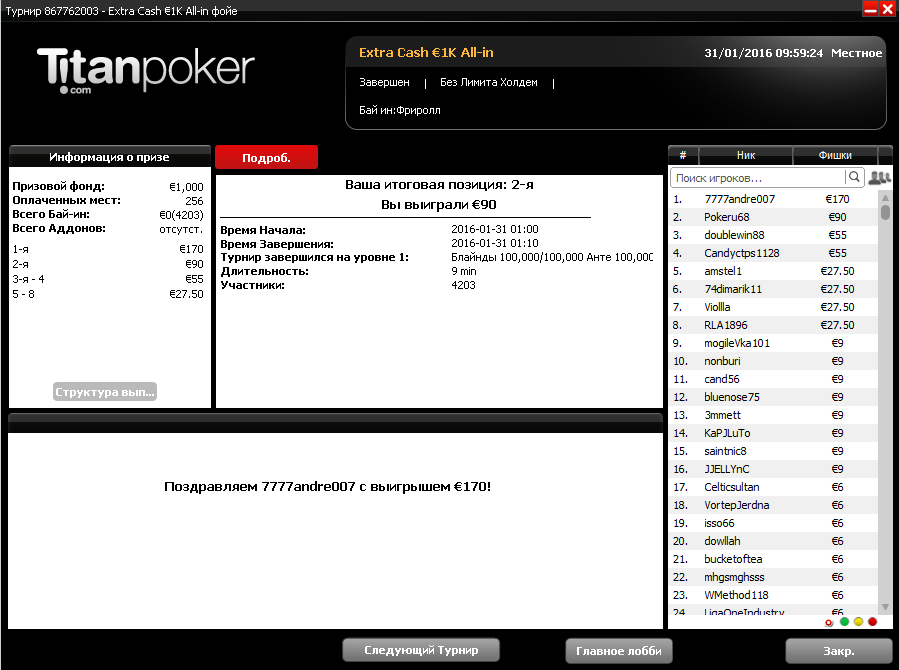Image resolution: width=900 pixels, height=670 pixels.
Task: Click the Длительность value 9 min
Action: 464,271
